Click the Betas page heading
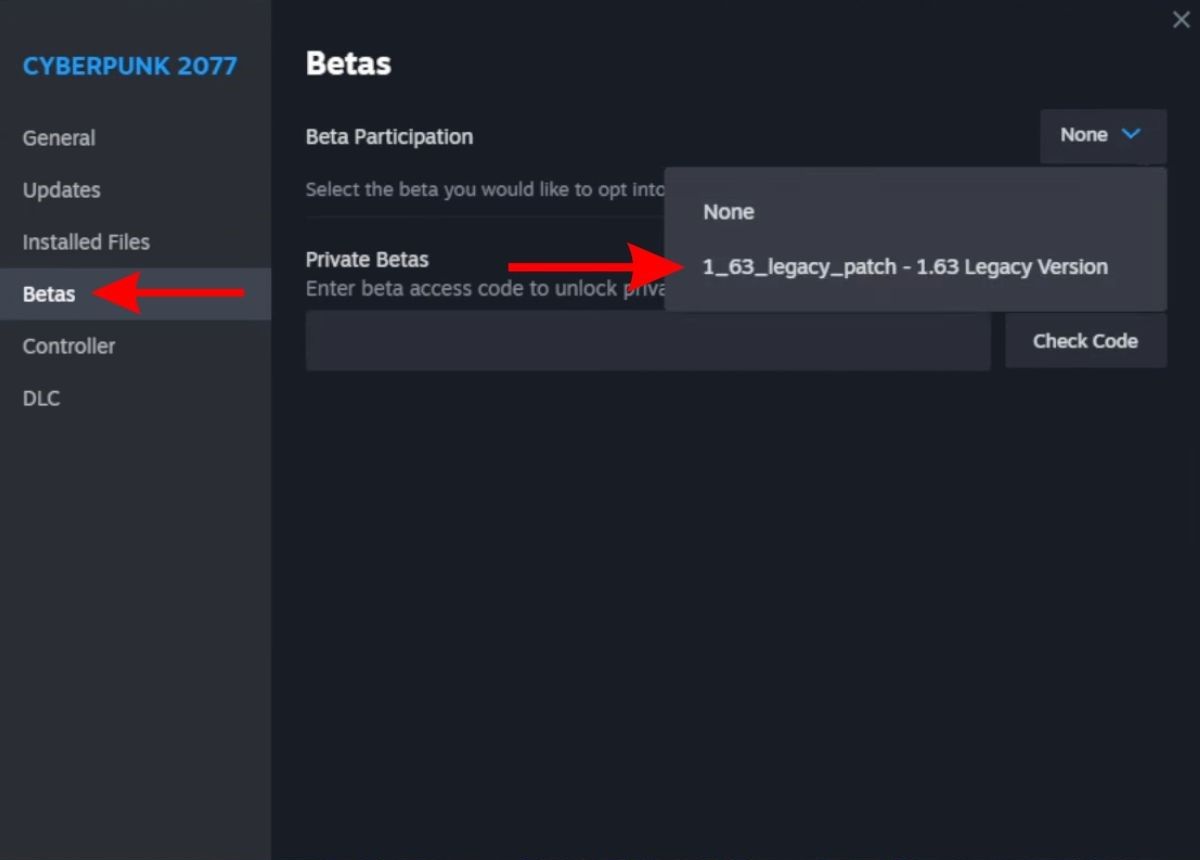The image size is (1200, 860). tap(348, 63)
